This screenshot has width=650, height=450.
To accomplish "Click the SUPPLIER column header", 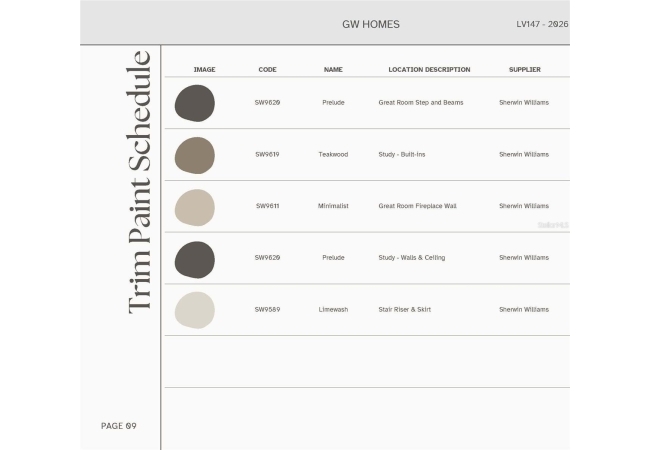I will [524, 70].
